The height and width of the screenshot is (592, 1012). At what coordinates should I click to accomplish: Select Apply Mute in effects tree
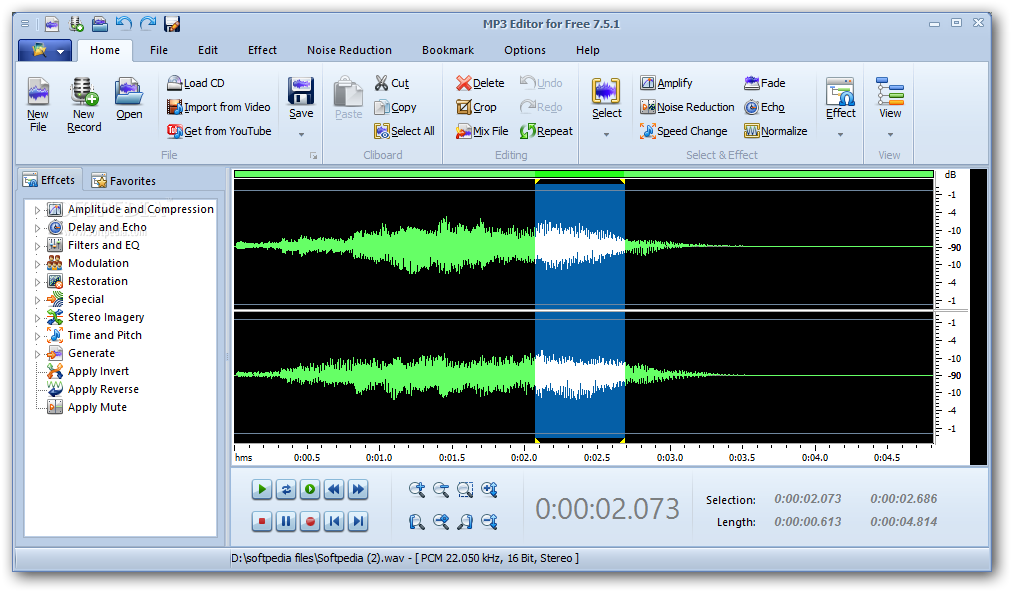tap(97, 407)
